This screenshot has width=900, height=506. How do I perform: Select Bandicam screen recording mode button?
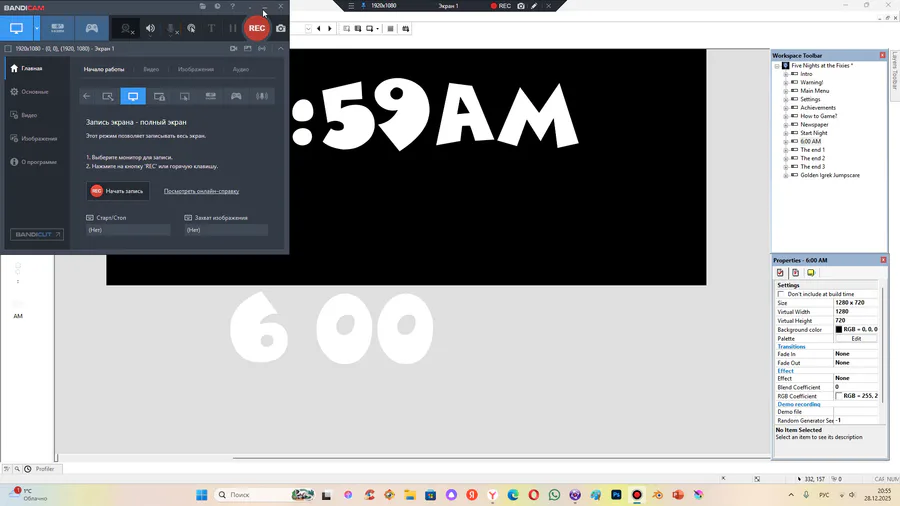tap(16, 28)
